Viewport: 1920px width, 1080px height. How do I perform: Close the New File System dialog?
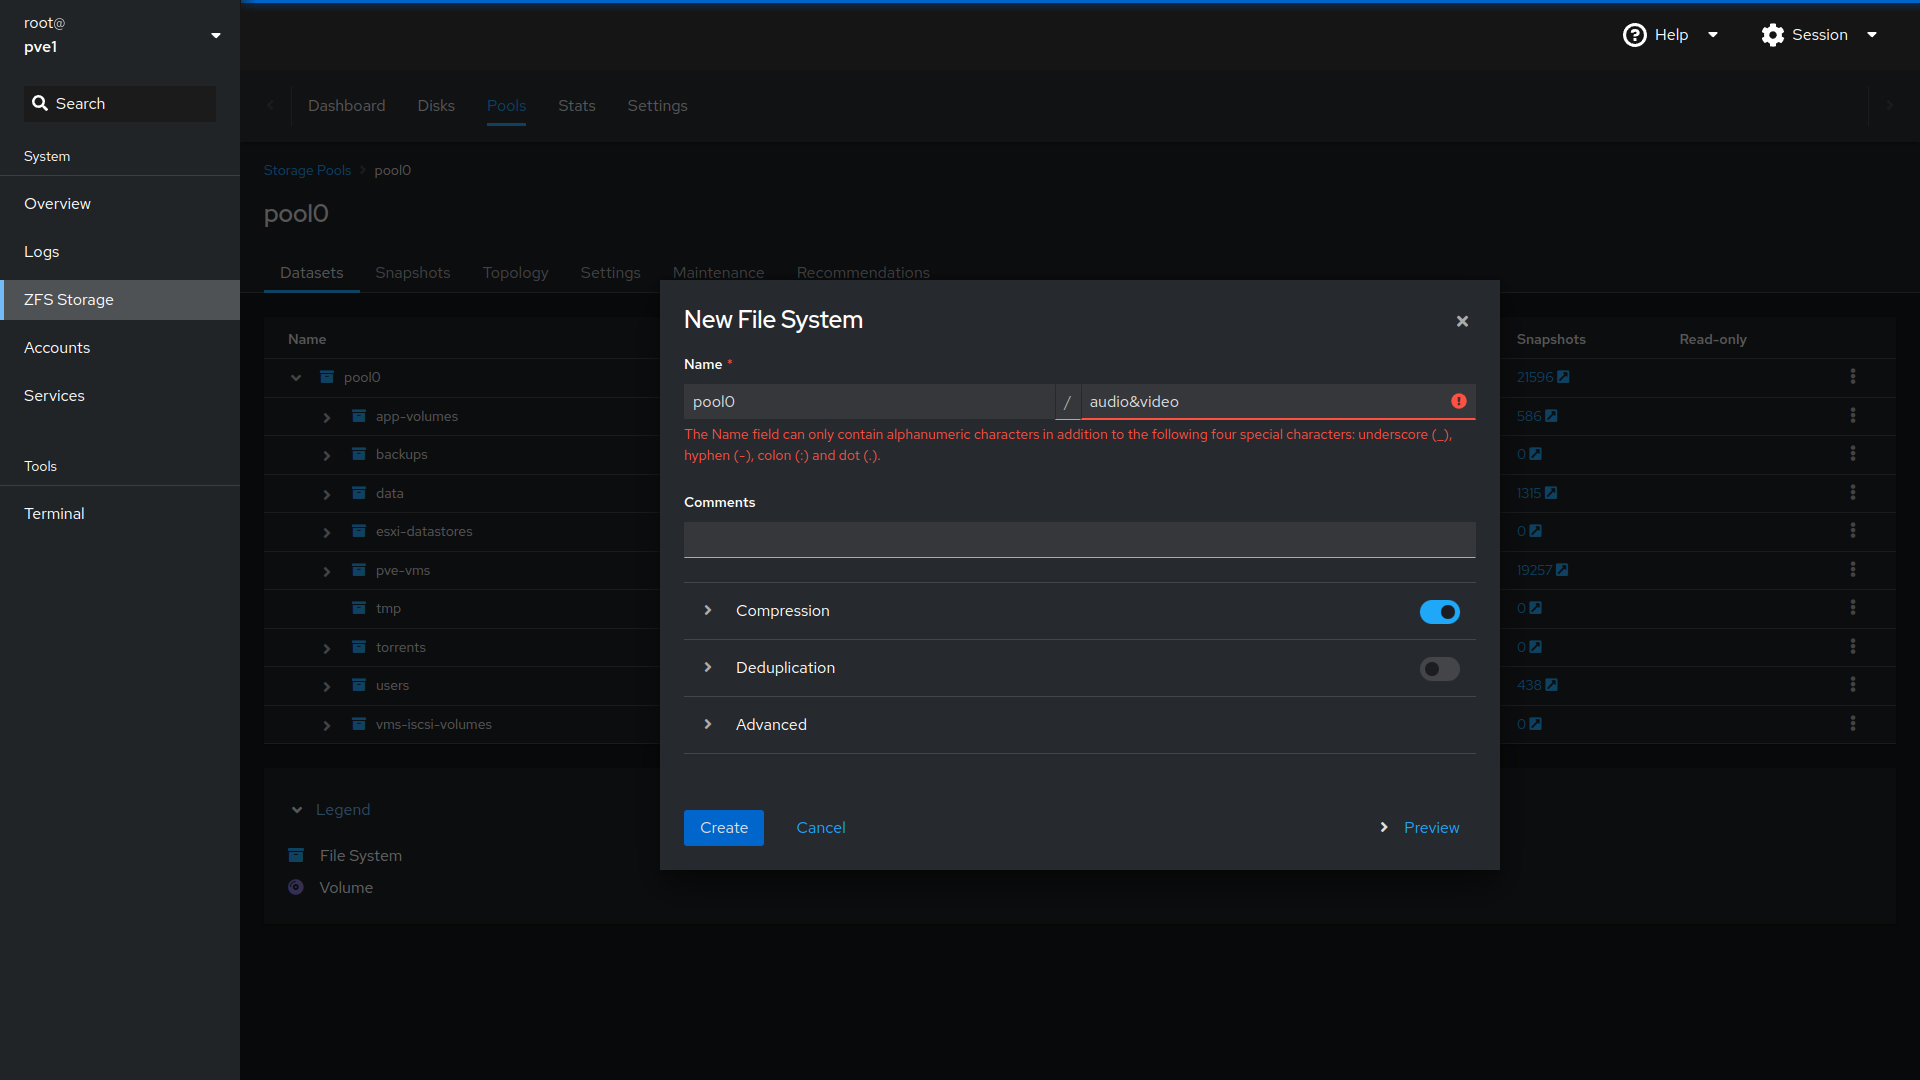1462,321
